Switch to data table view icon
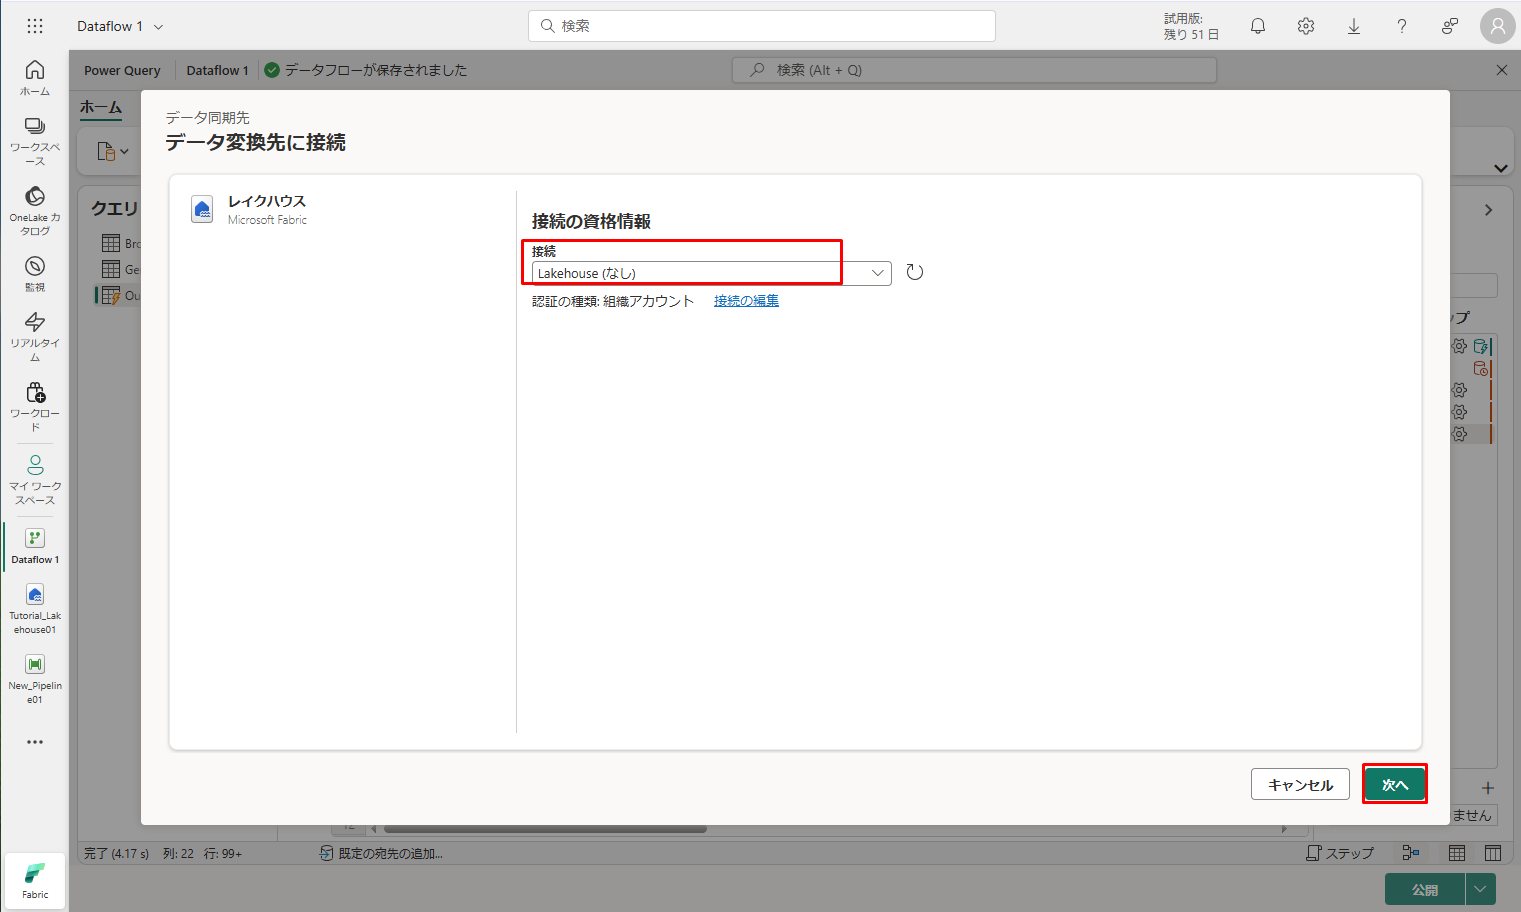The width and height of the screenshot is (1521, 912). [x=1457, y=853]
